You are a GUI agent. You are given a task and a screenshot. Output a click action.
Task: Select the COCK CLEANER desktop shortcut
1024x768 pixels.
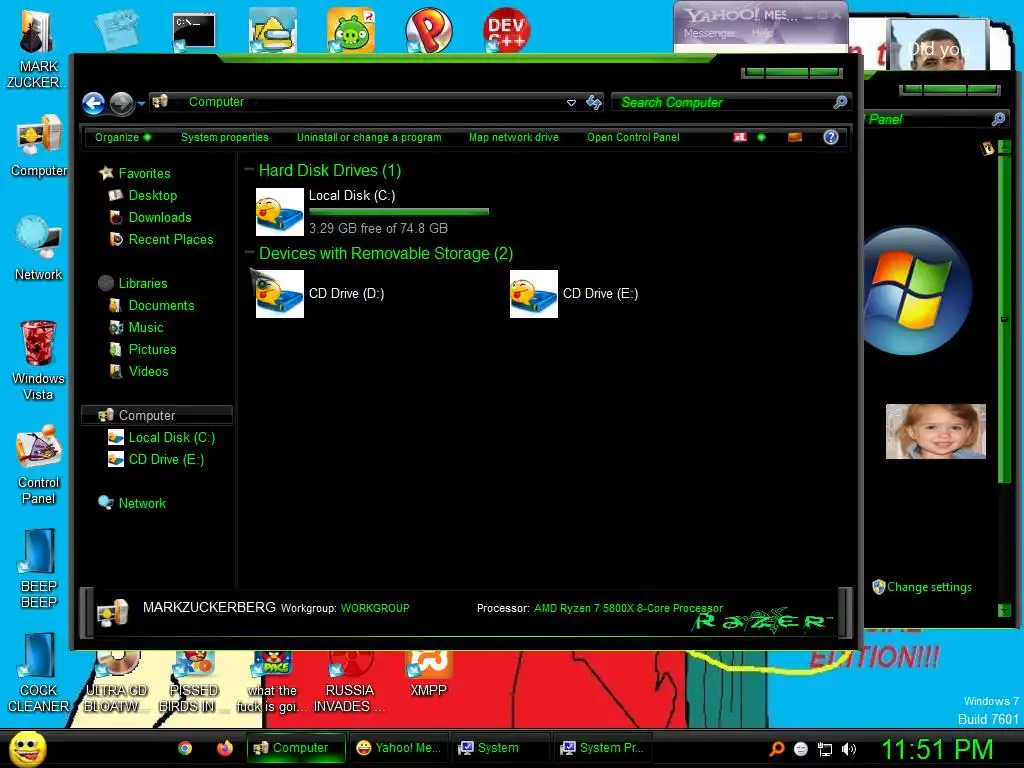pos(39,673)
